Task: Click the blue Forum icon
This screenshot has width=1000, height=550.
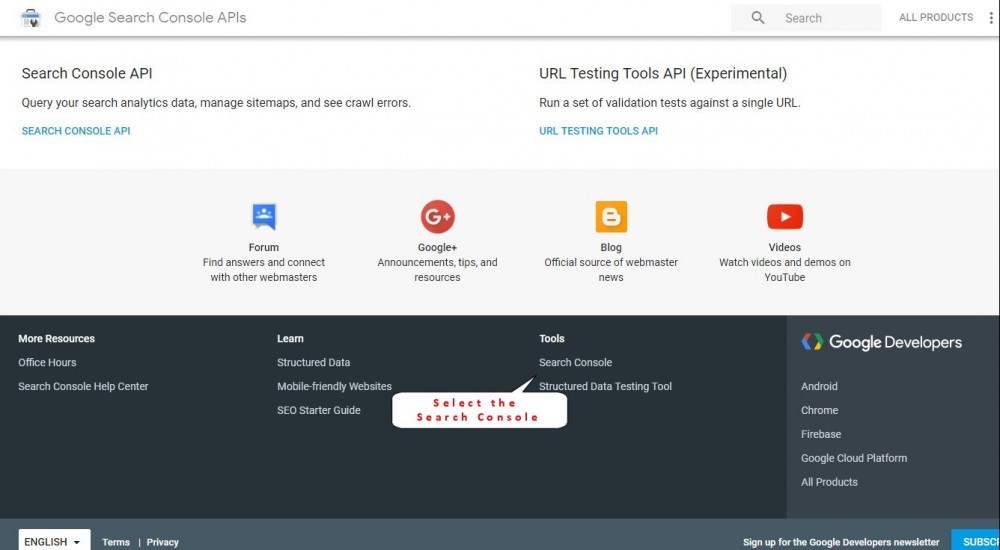Action: coord(263,217)
